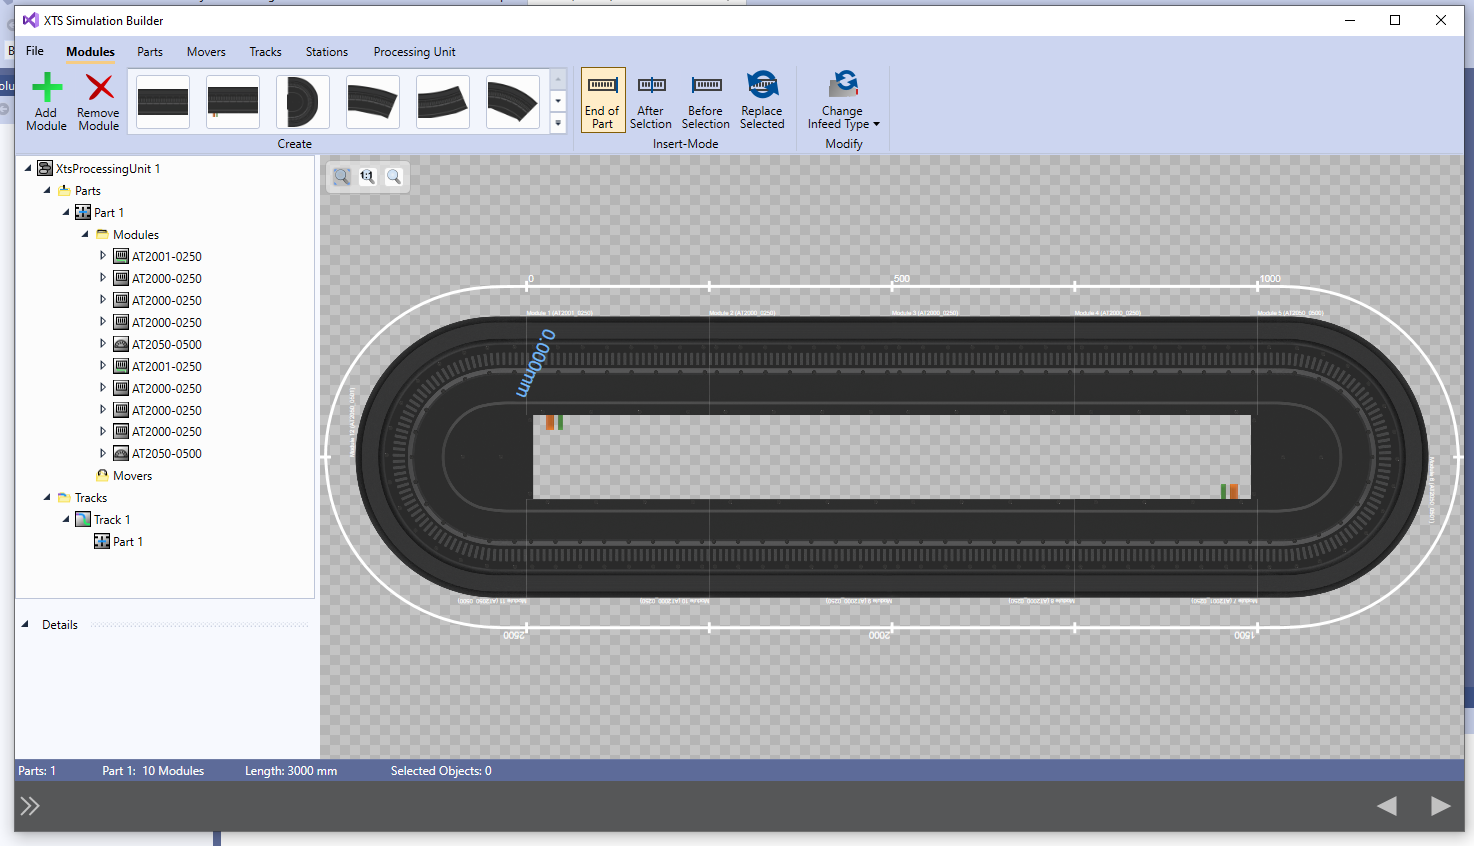The height and width of the screenshot is (846, 1474).
Task: Choose Before Selection insert mode
Action: pyautogui.click(x=706, y=100)
